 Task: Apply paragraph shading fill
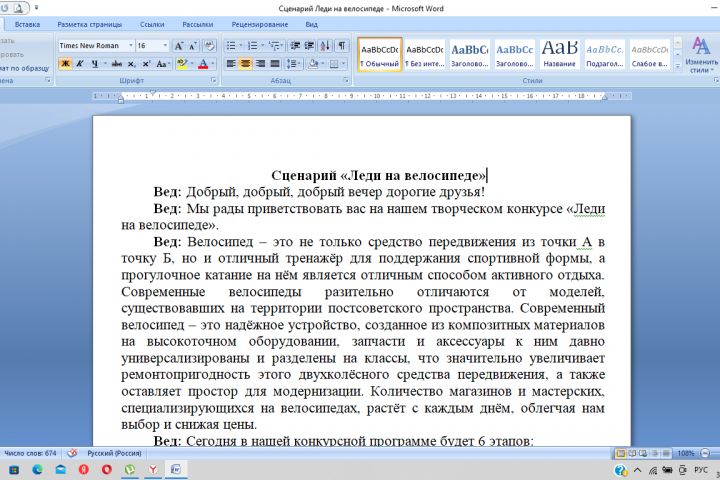click(313, 64)
